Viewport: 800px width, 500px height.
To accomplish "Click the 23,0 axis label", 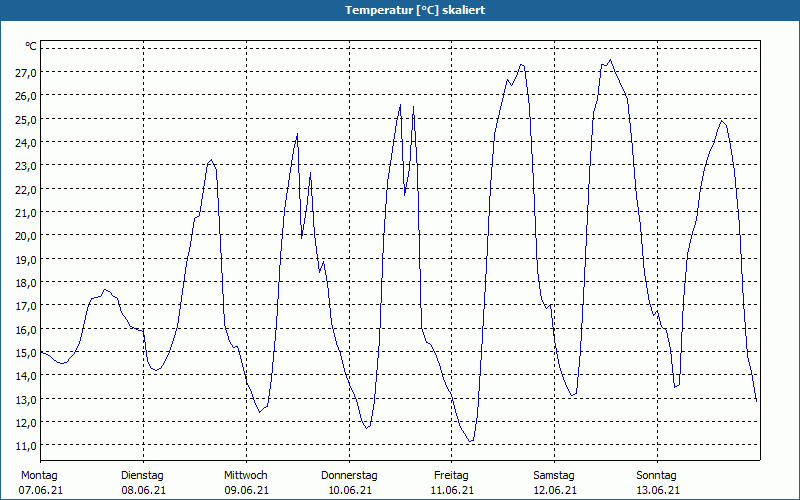I will coord(26,166).
